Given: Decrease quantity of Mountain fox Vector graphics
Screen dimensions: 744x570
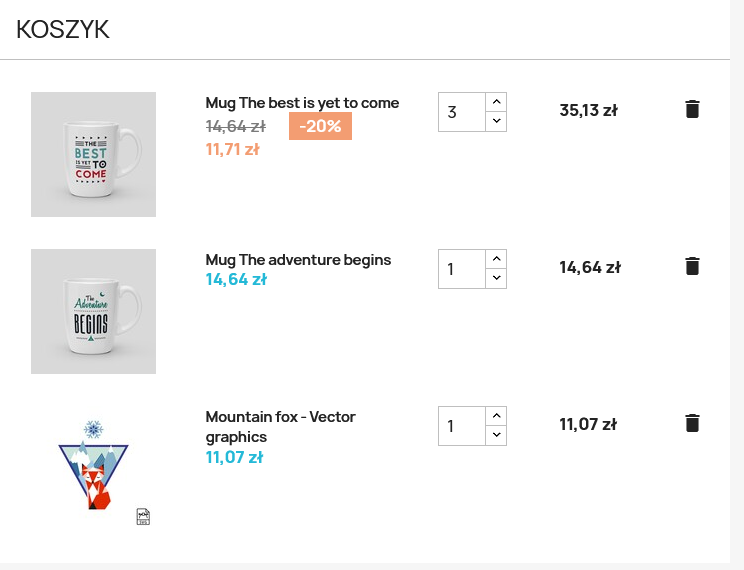Looking at the screenshot, I should click(497, 435).
